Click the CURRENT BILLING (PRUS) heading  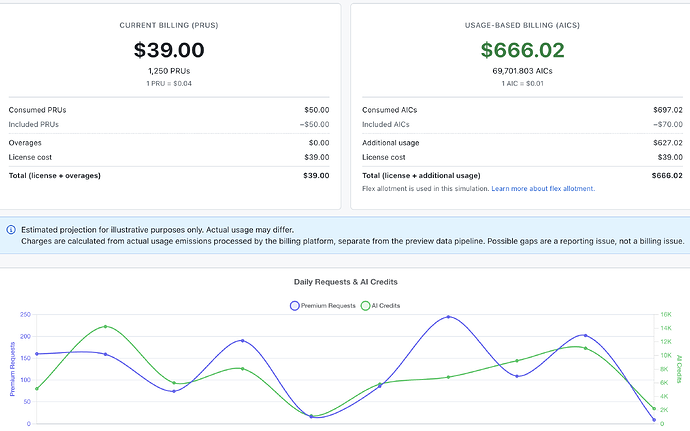169,26
